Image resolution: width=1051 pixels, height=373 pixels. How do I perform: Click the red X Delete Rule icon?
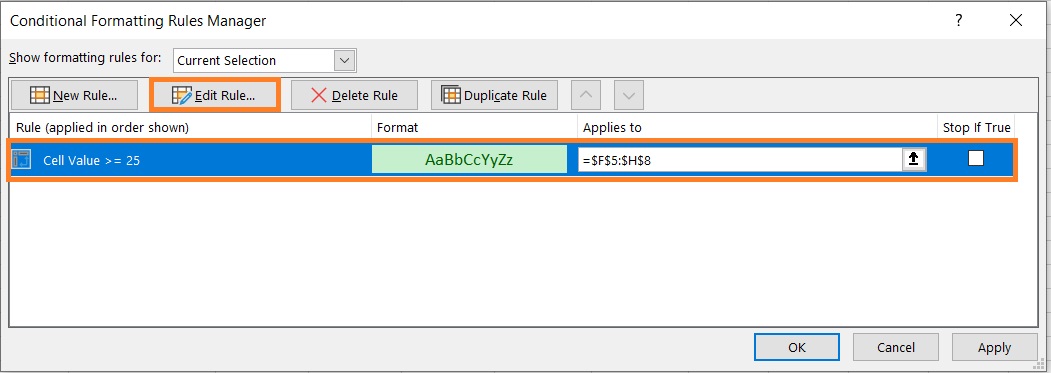point(319,95)
